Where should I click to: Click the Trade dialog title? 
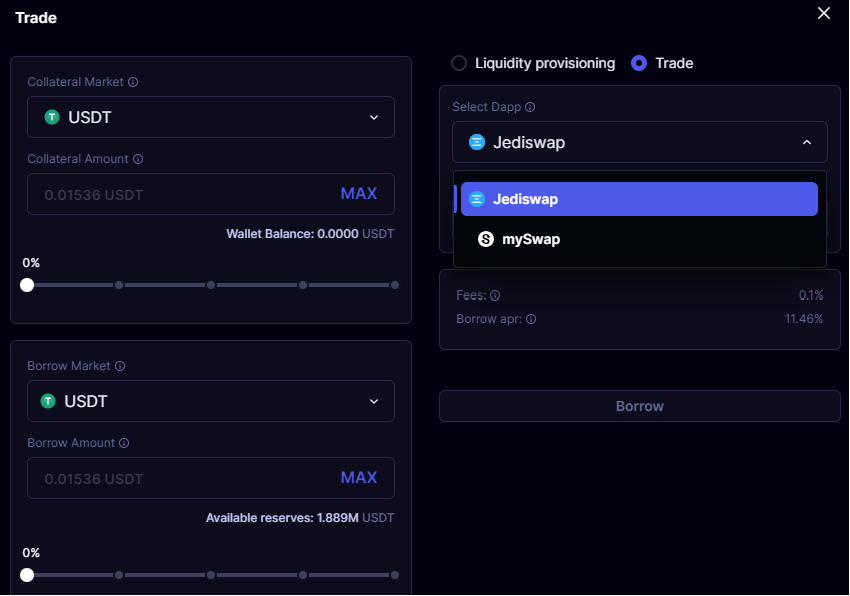click(36, 18)
